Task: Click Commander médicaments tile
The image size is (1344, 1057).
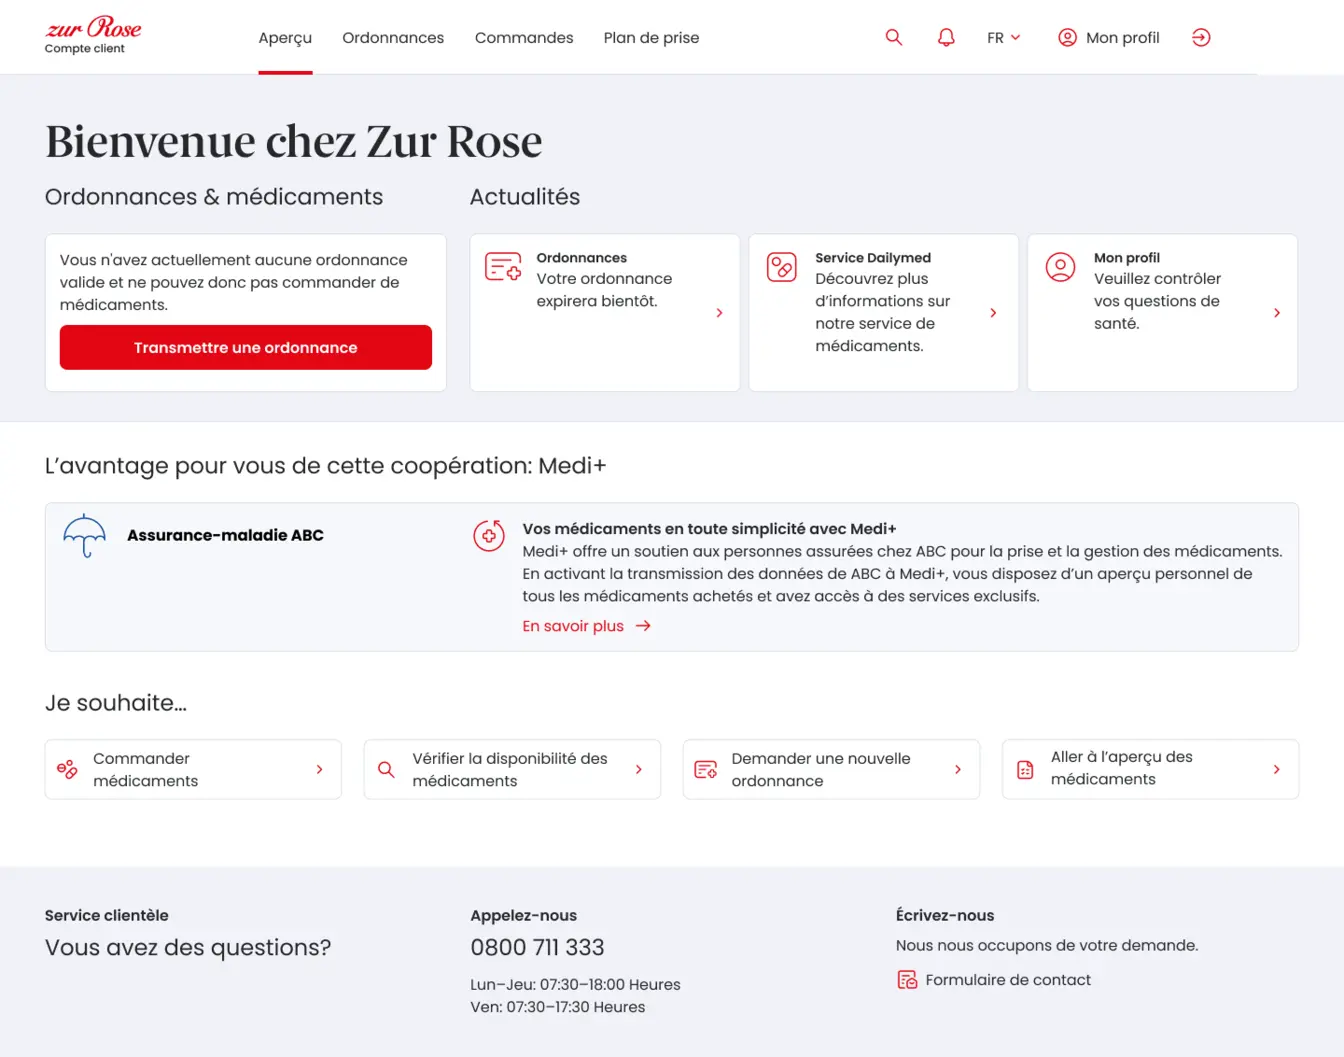Action: pos(193,769)
